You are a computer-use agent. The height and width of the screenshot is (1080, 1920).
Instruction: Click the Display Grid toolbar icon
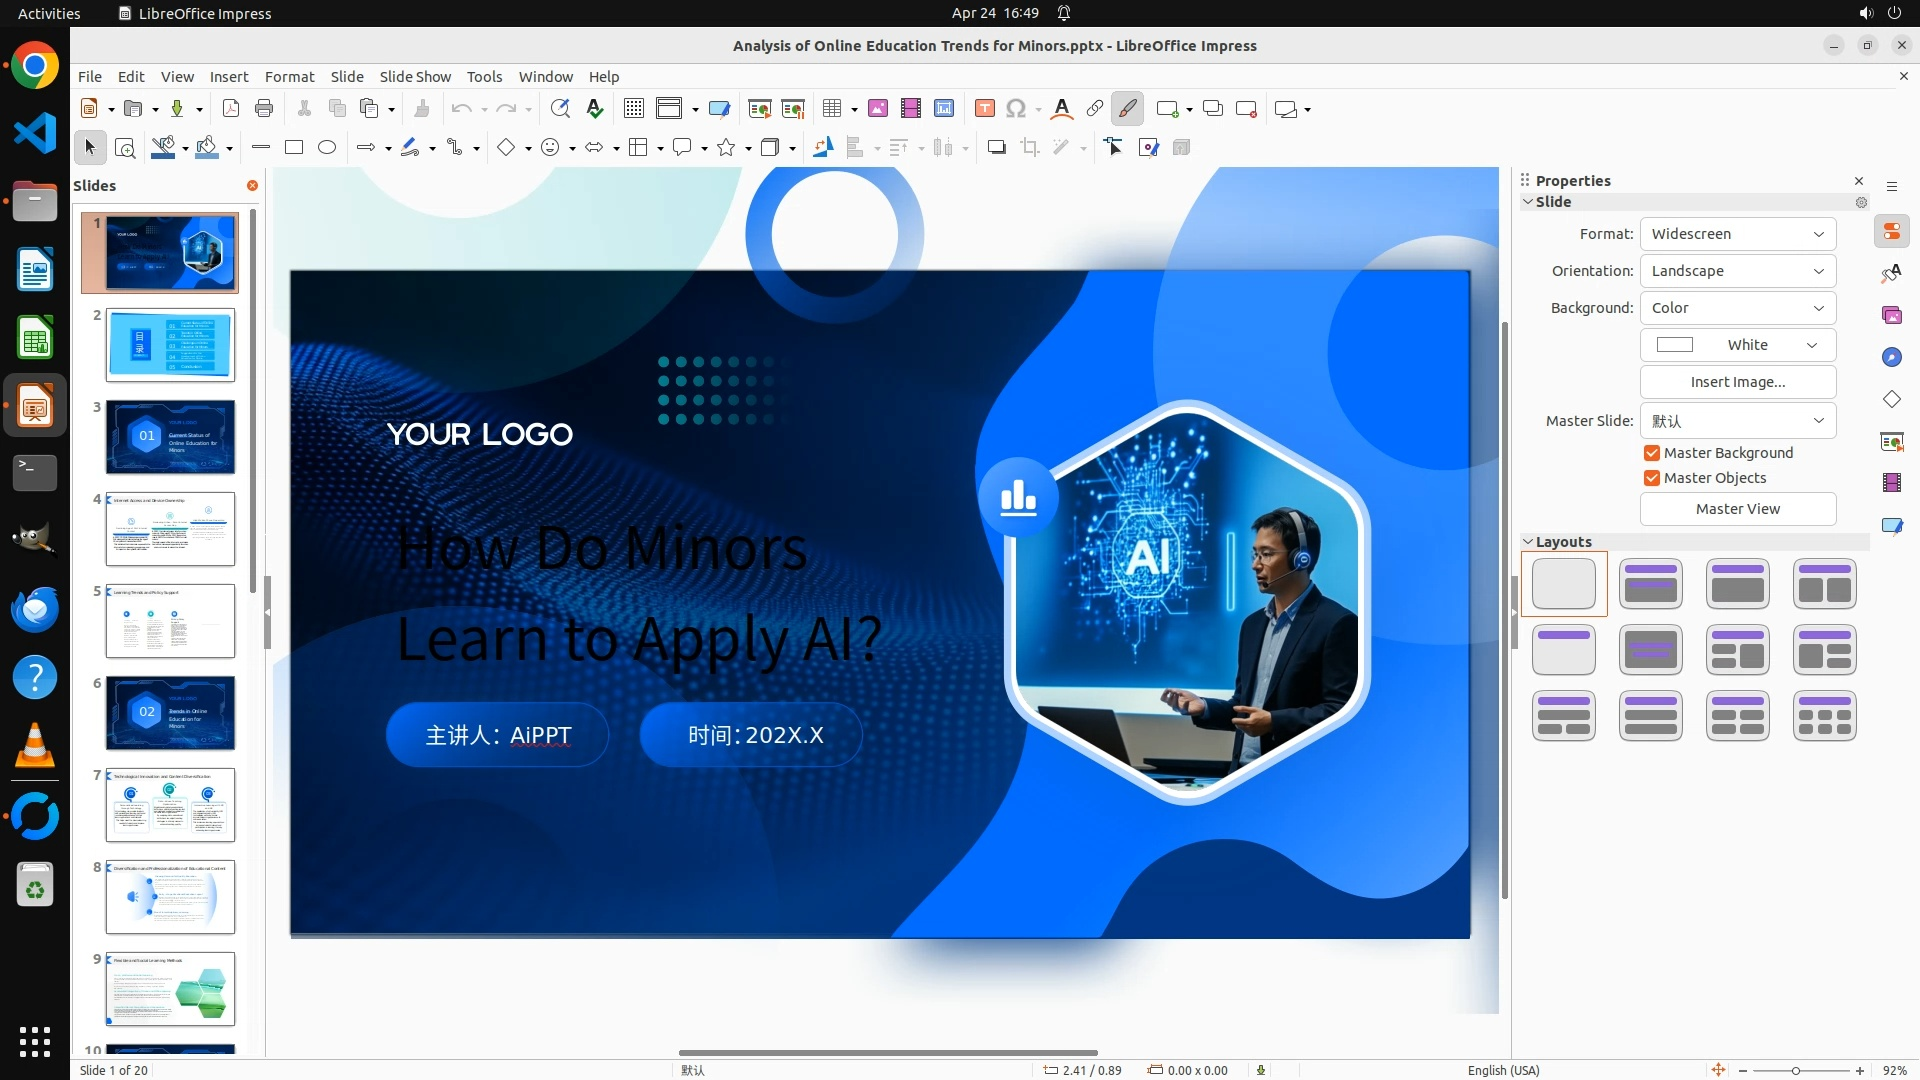coord(633,109)
